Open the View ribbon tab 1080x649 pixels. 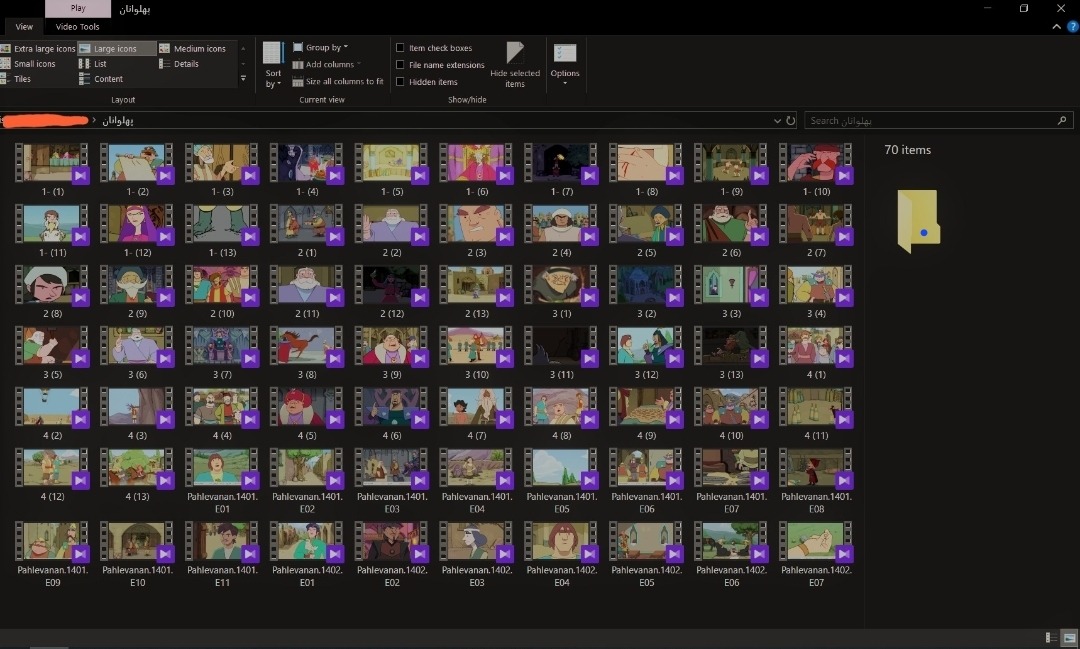pyautogui.click(x=24, y=27)
